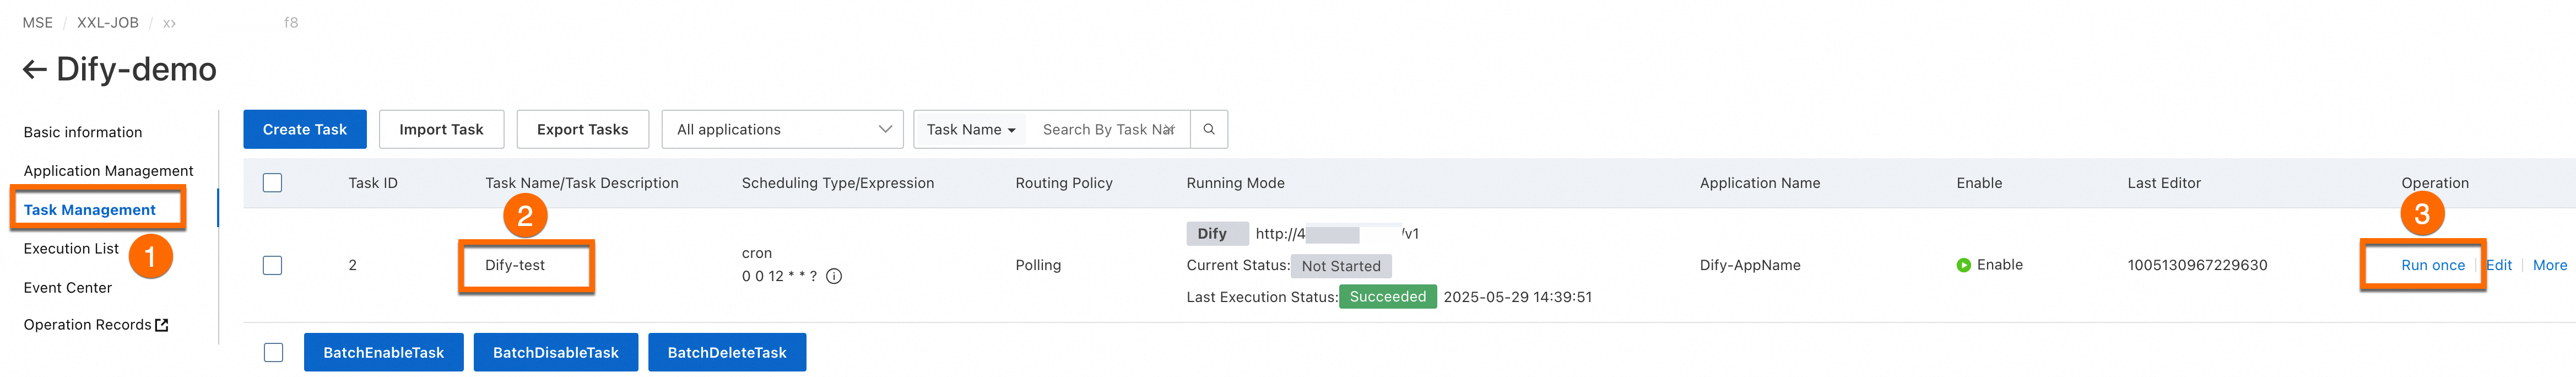This screenshot has width=2576, height=377.
Task: Toggle the select-all checkbox in table header
Action: [272, 183]
